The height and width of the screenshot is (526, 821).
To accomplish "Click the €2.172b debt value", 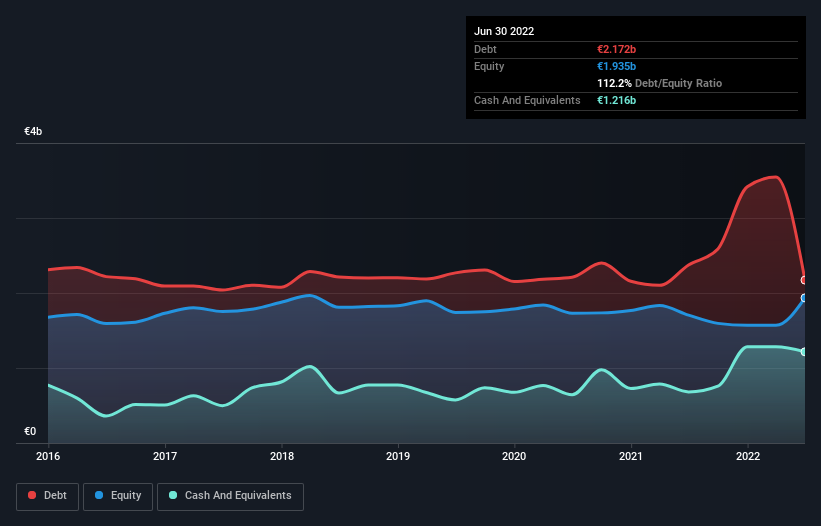I will coord(617,49).
